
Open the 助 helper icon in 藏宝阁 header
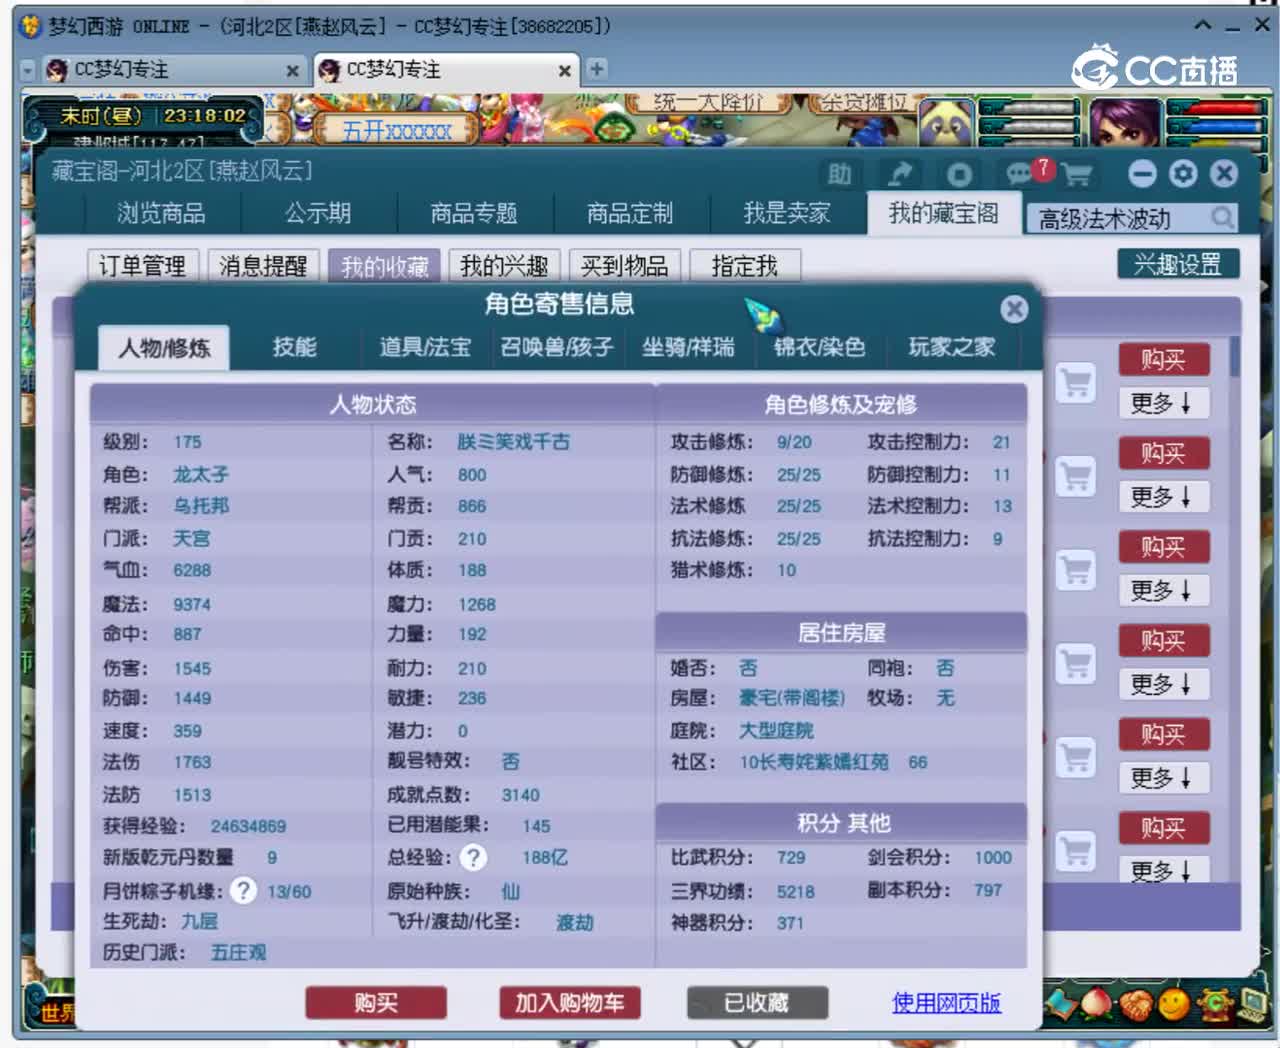840,175
